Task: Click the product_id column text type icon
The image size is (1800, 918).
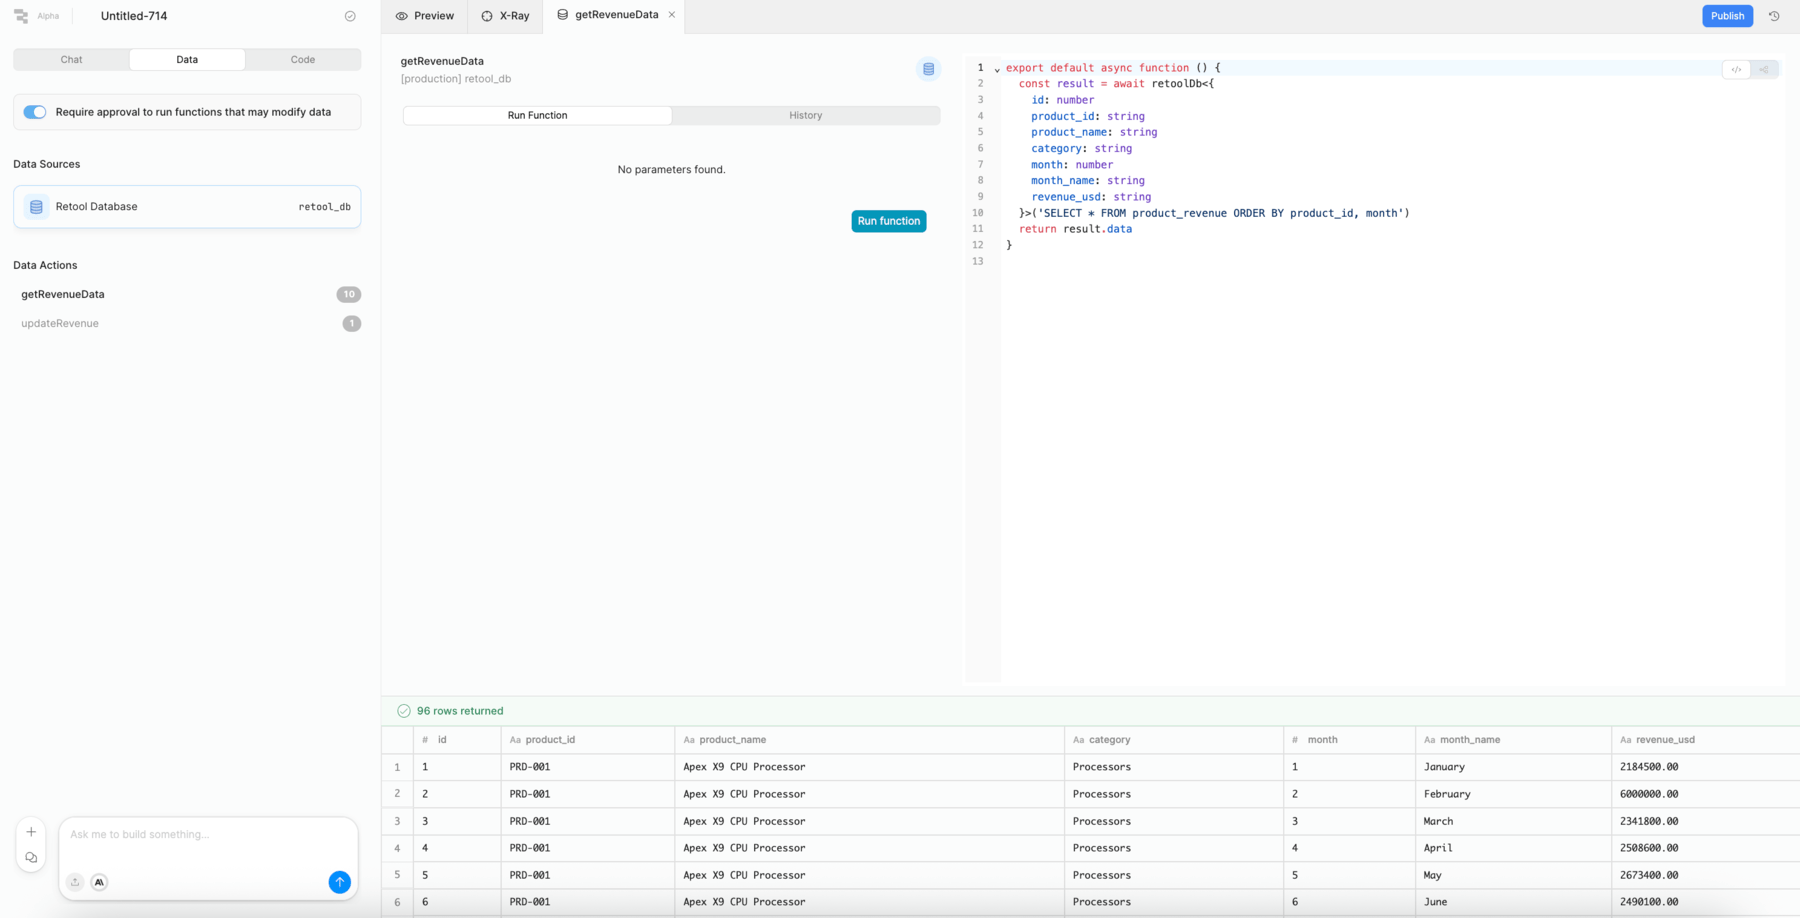Action: [515, 740]
